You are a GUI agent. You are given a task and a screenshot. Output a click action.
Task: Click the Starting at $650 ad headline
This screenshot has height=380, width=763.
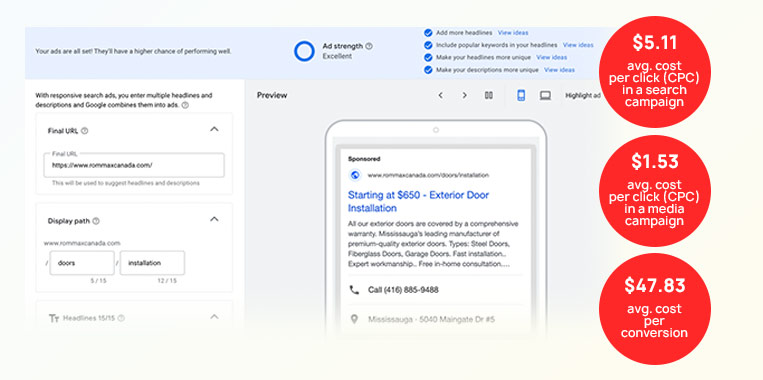tap(418, 201)
